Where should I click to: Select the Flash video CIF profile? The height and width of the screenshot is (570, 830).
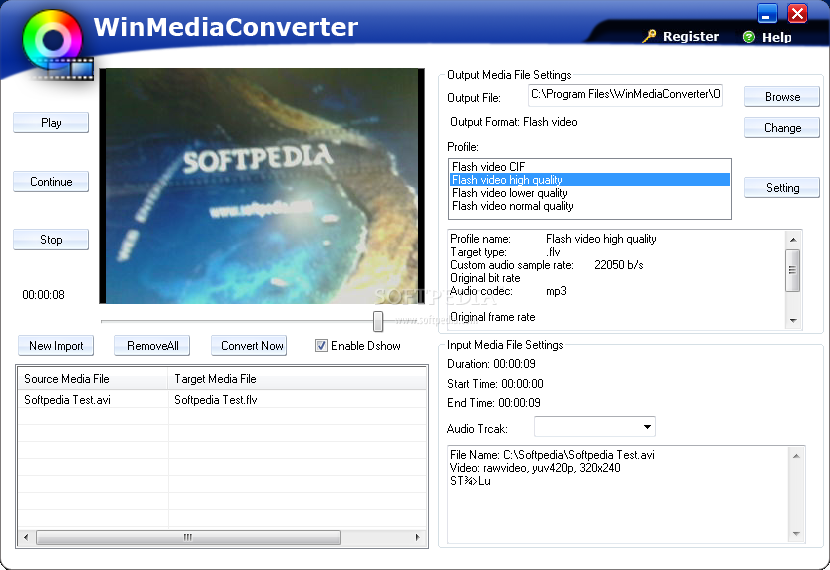(x=590, y=167)
